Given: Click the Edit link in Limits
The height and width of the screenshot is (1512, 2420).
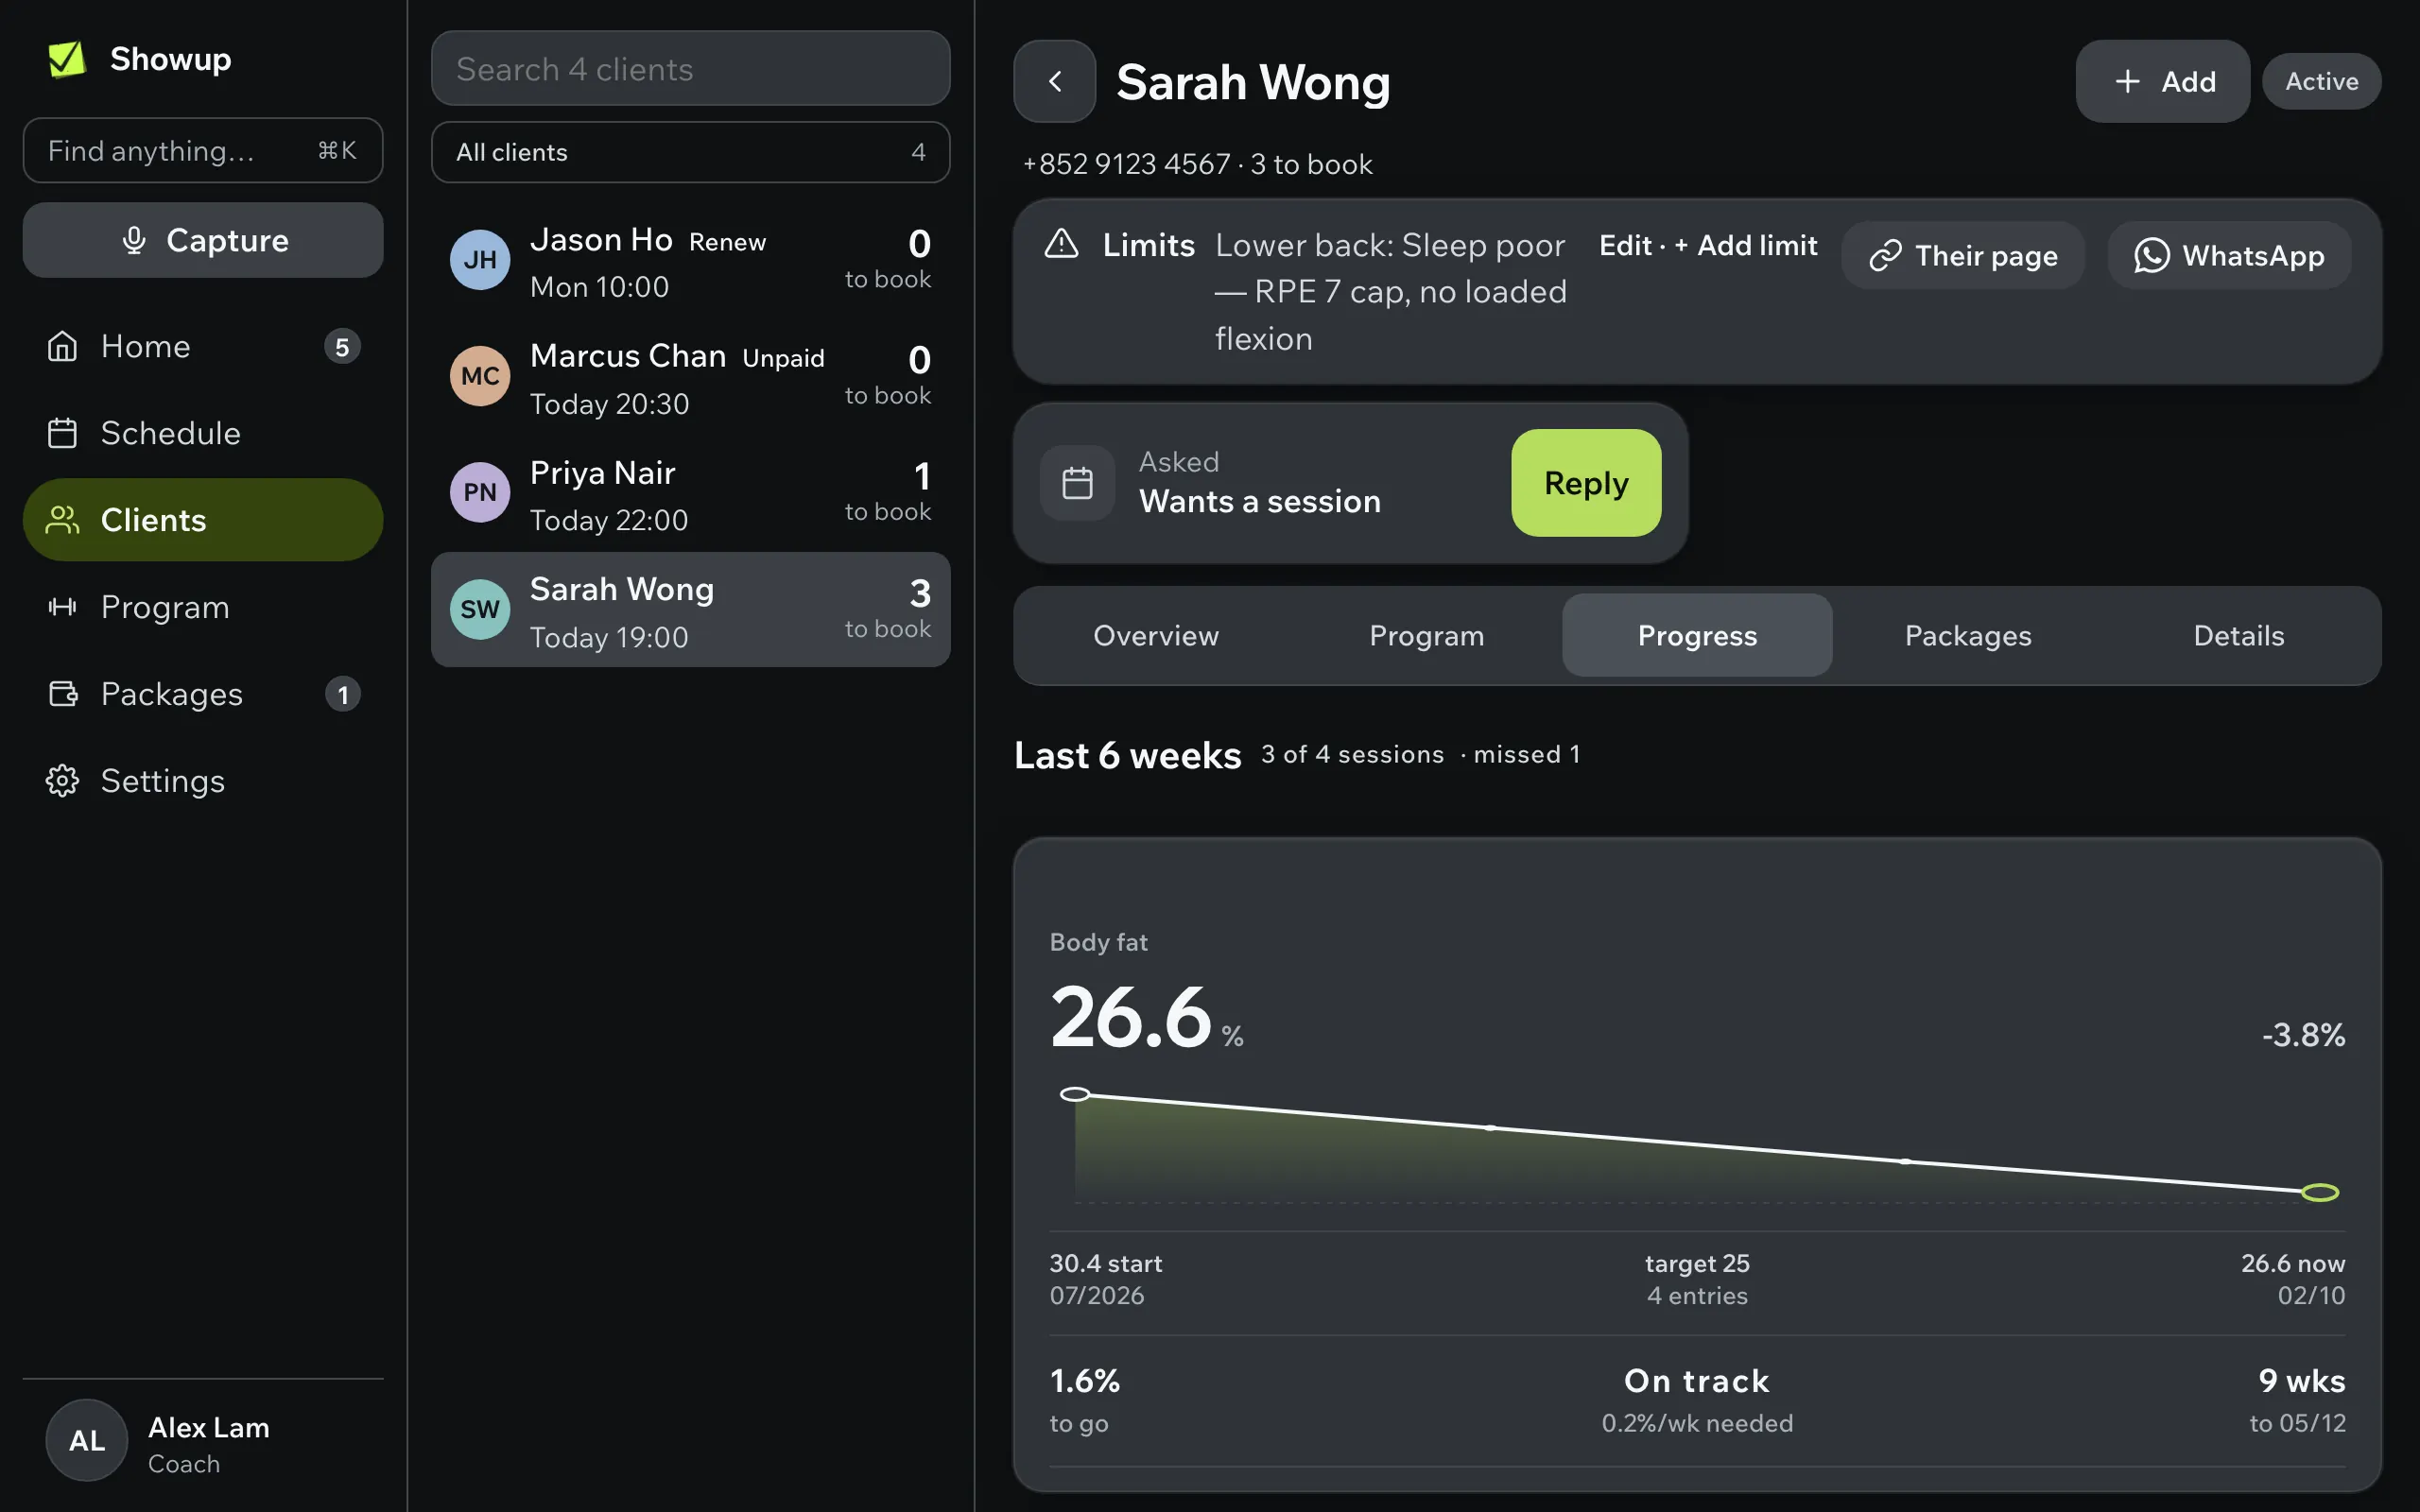Looking at the screenshot, I should coord(1625,245).
